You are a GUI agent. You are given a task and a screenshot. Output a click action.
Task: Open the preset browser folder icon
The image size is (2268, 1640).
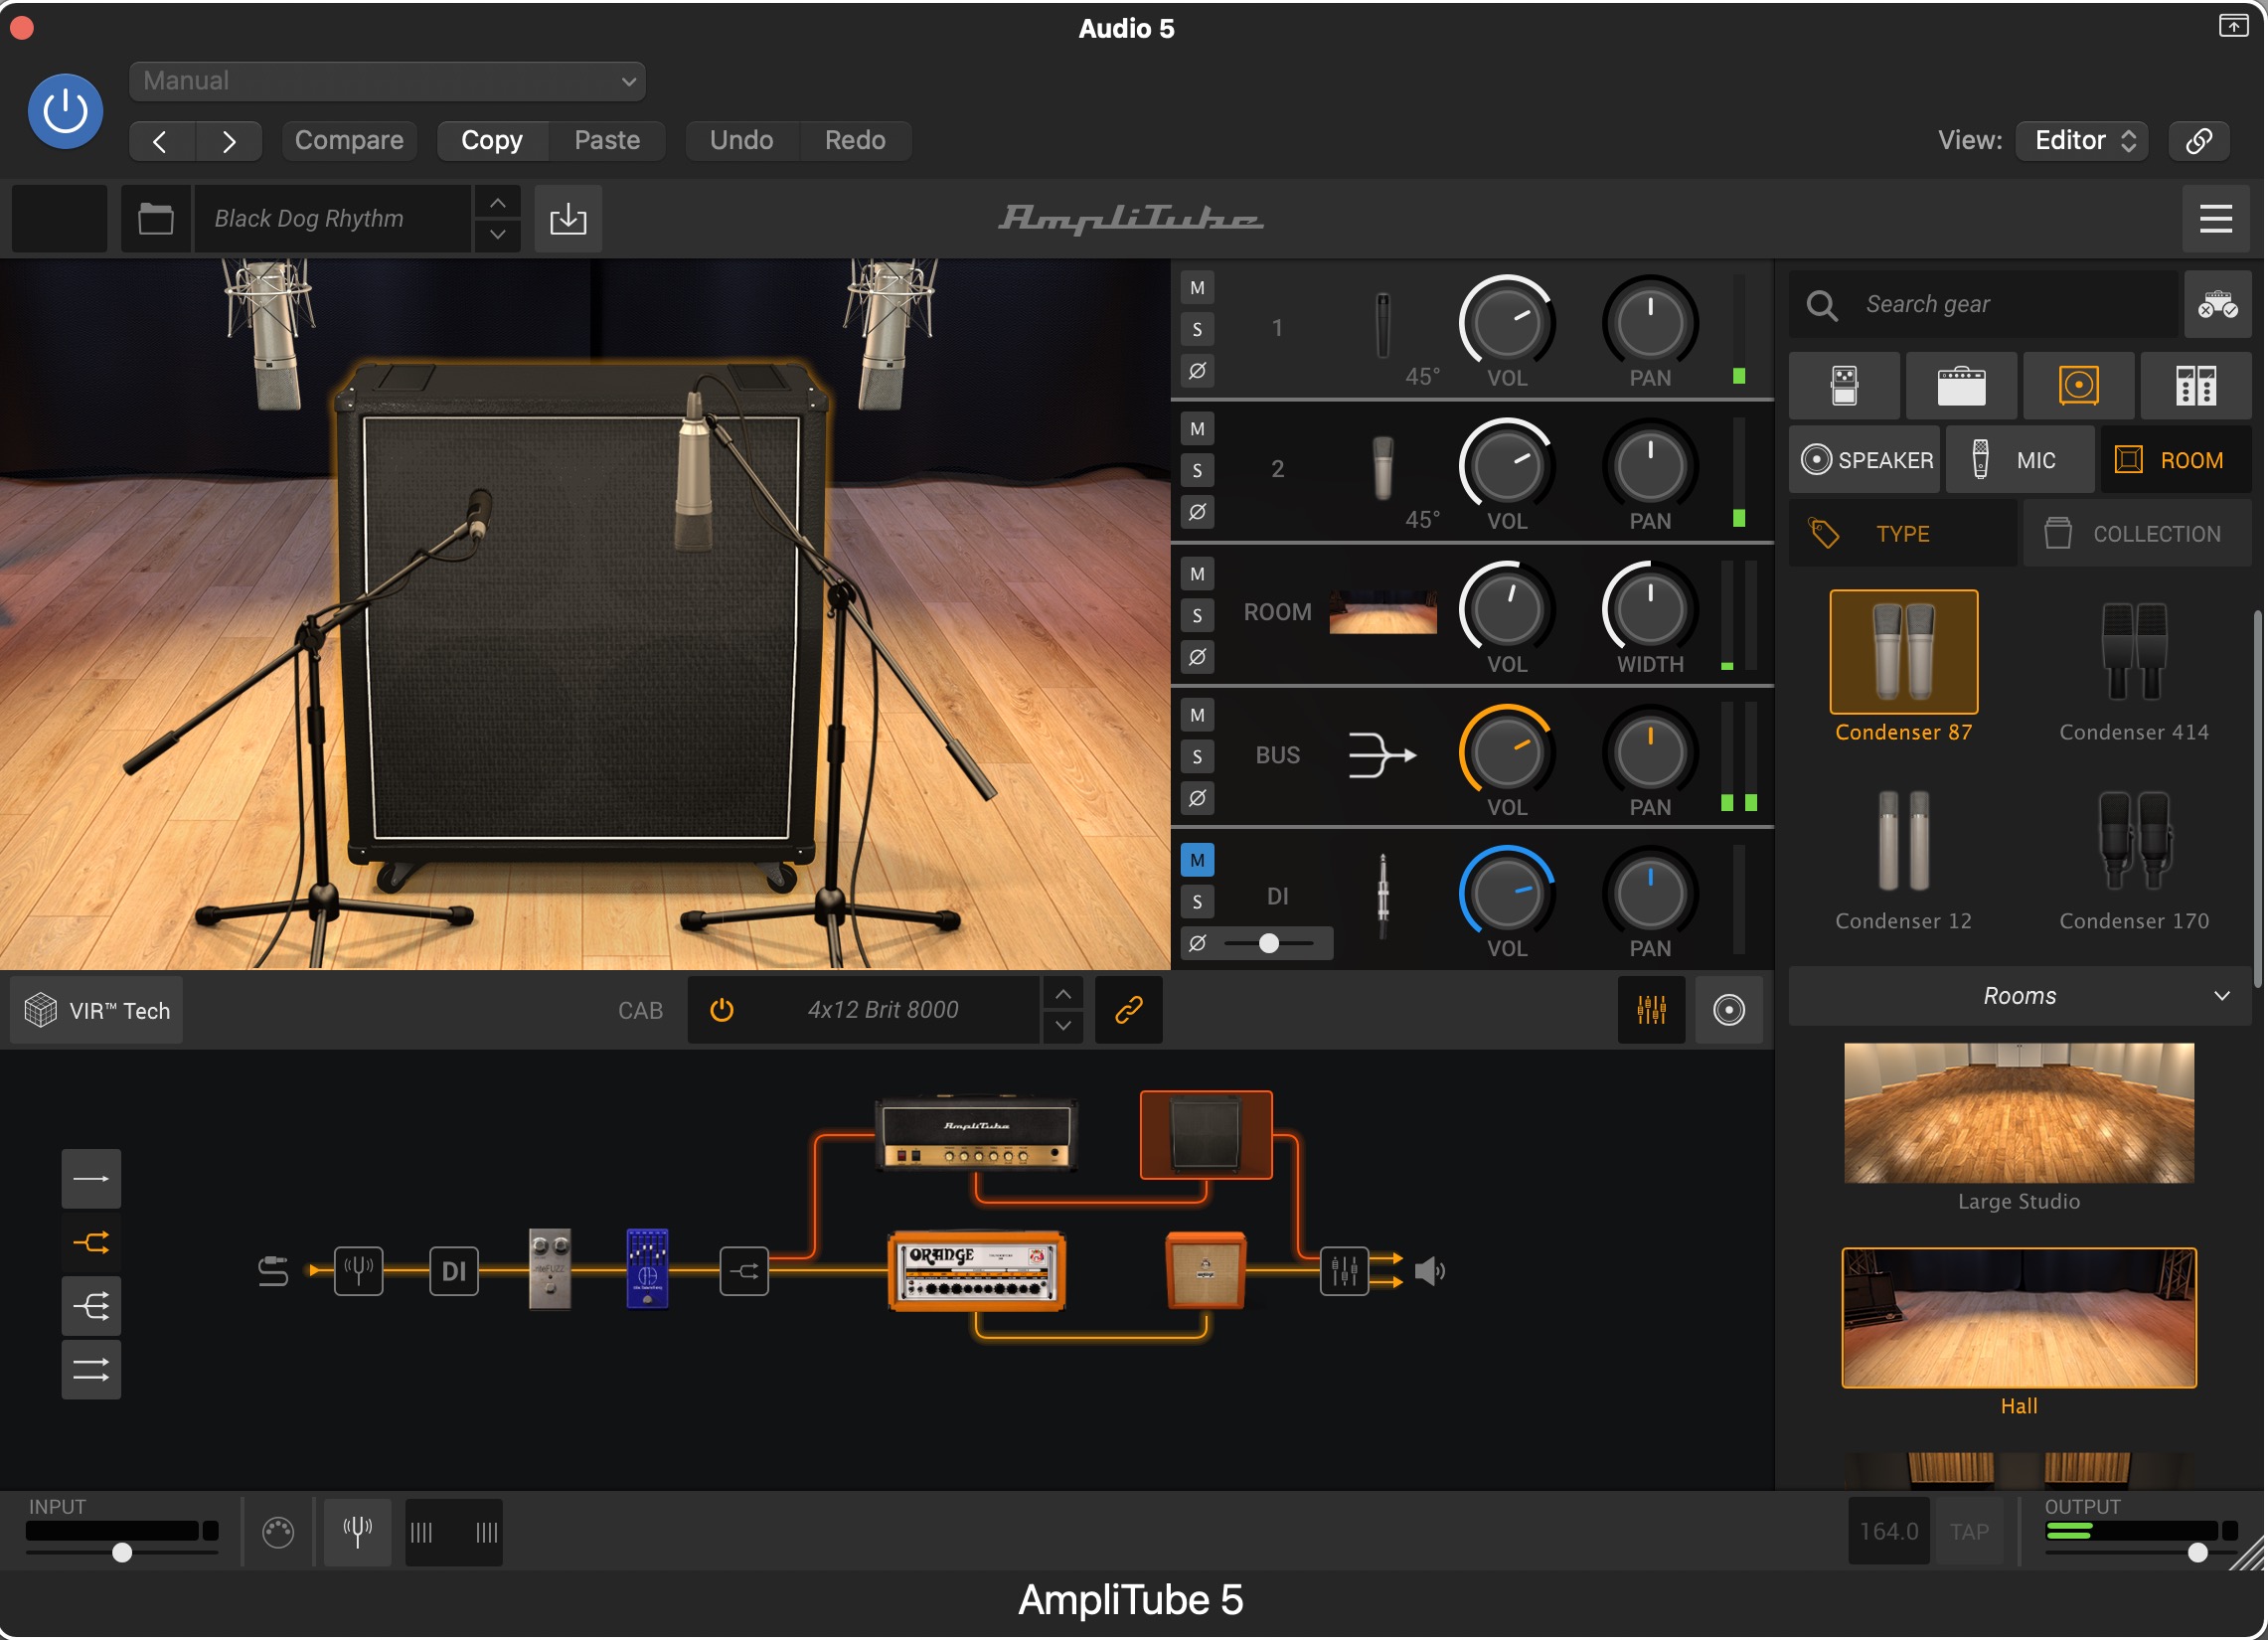[x=156, y=218]
